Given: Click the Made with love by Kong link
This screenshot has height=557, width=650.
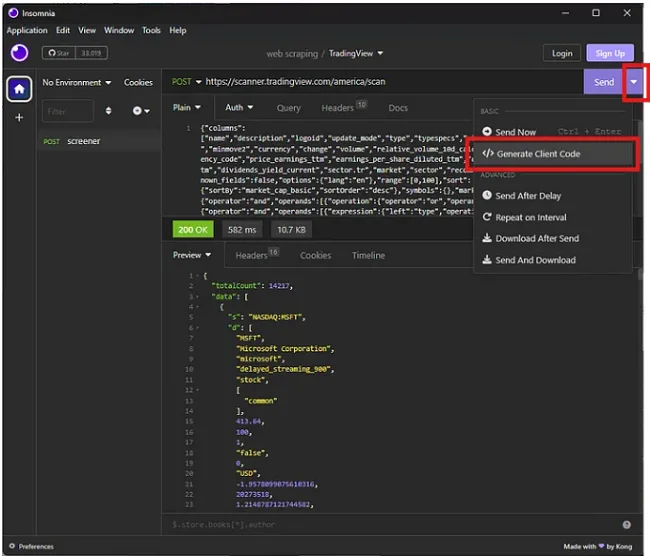Looking at the screenshot, I should tap(597, 546).
